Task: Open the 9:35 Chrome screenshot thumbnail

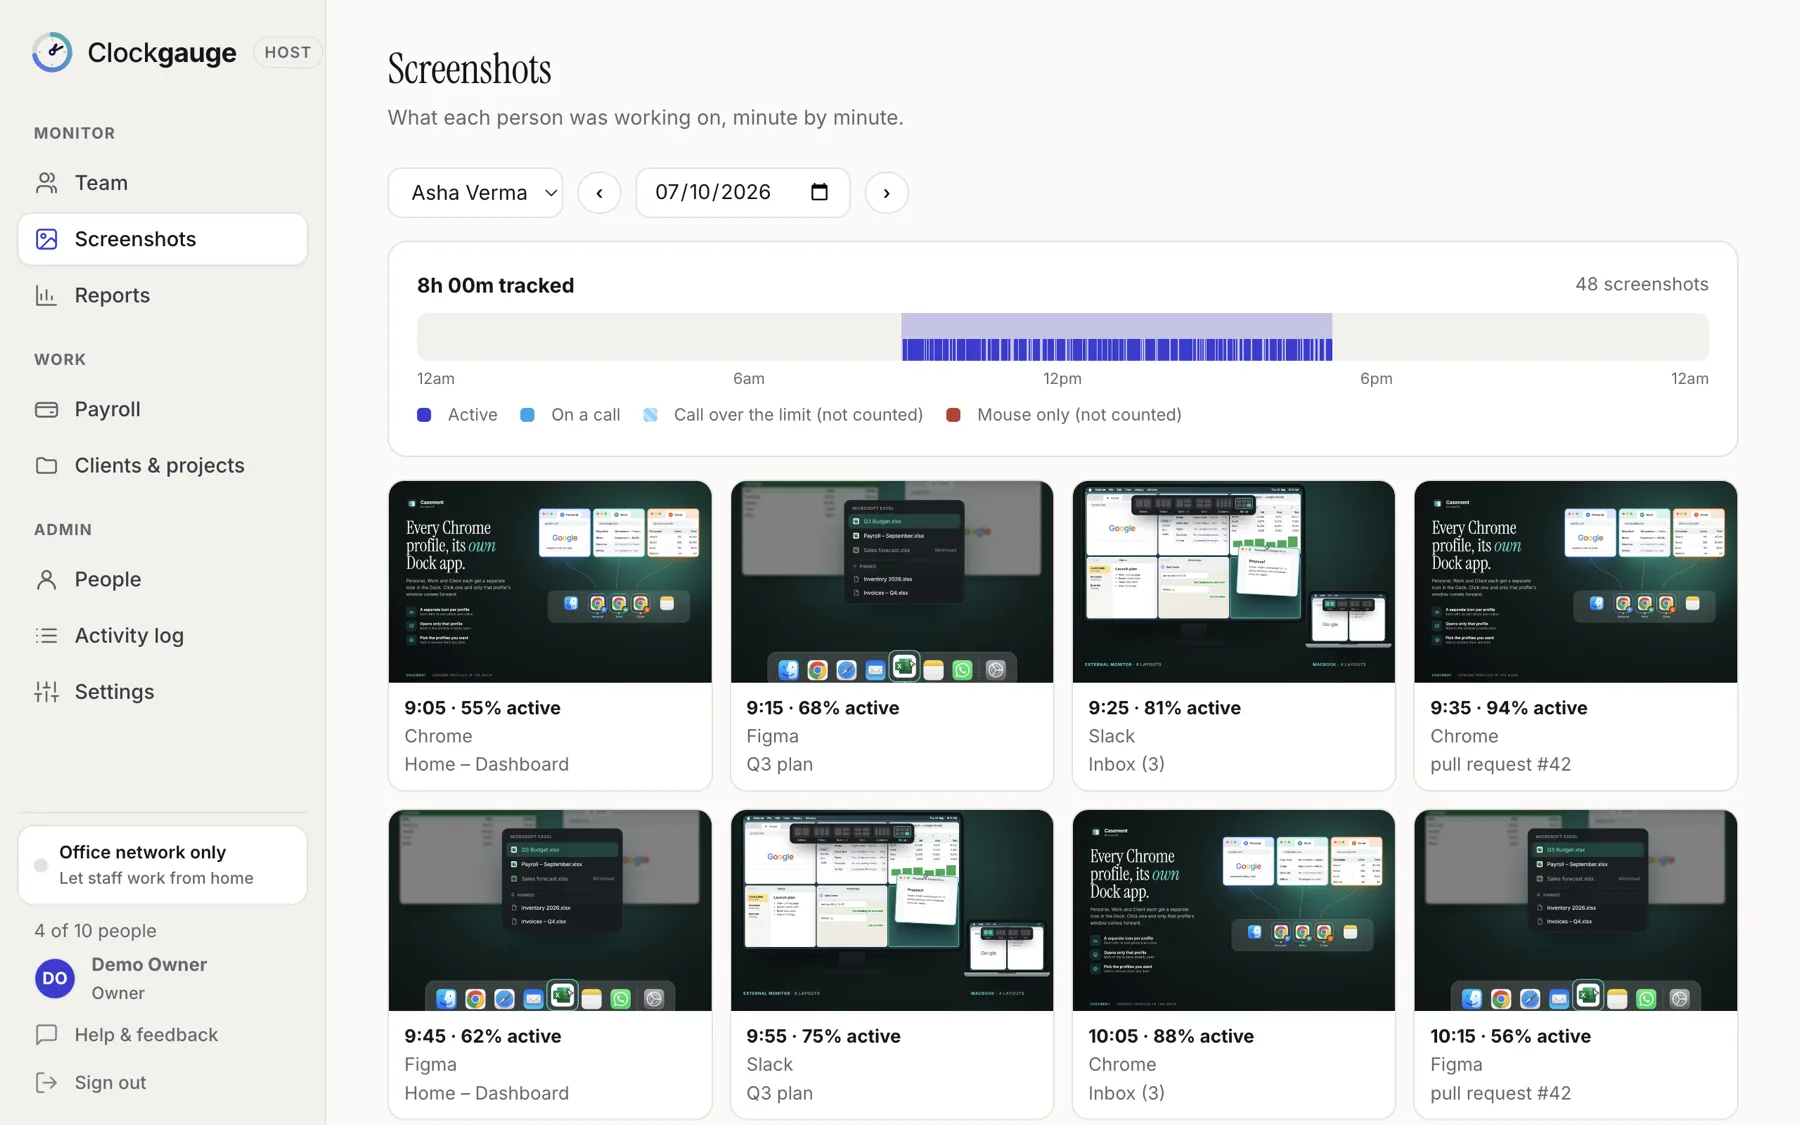Action: pyautogui.click(x=1575, y=582)
